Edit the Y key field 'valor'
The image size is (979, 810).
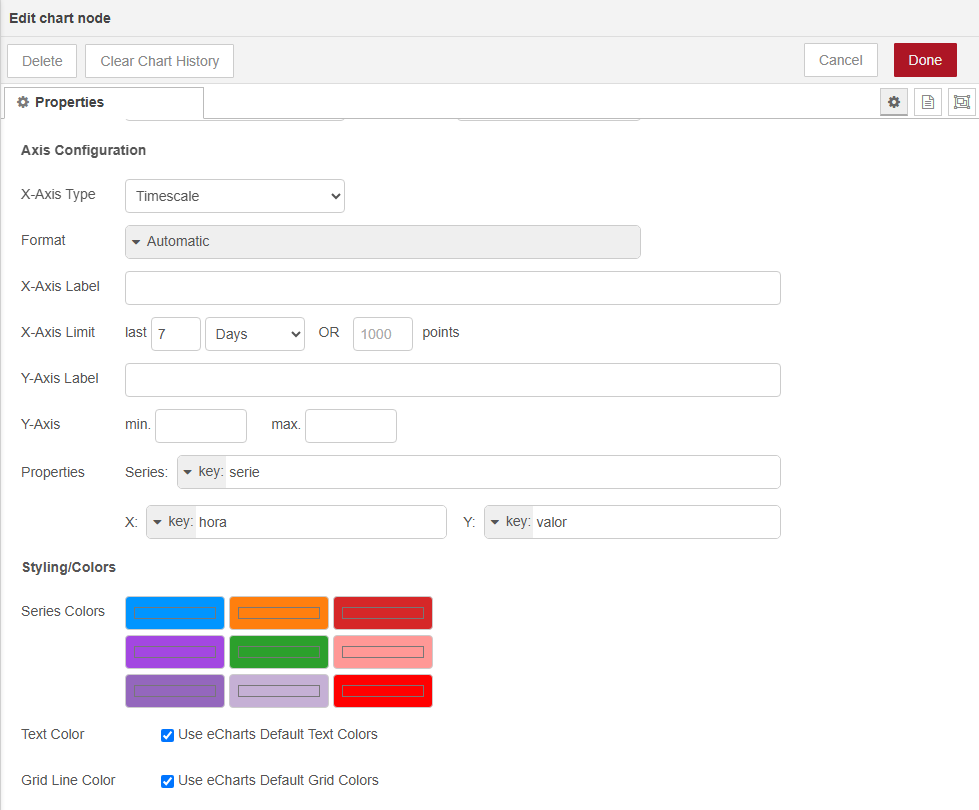pos(656,522)
